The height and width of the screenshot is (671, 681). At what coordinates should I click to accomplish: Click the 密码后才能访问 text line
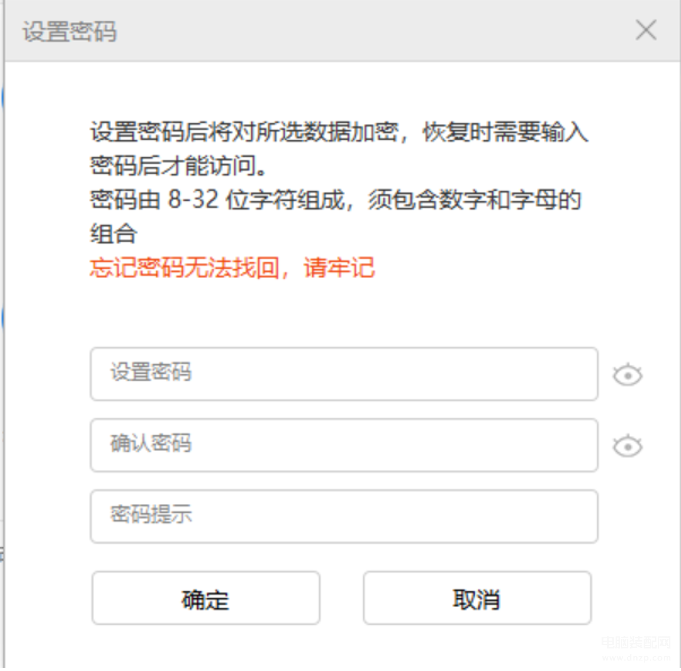(x=178, y=166)
